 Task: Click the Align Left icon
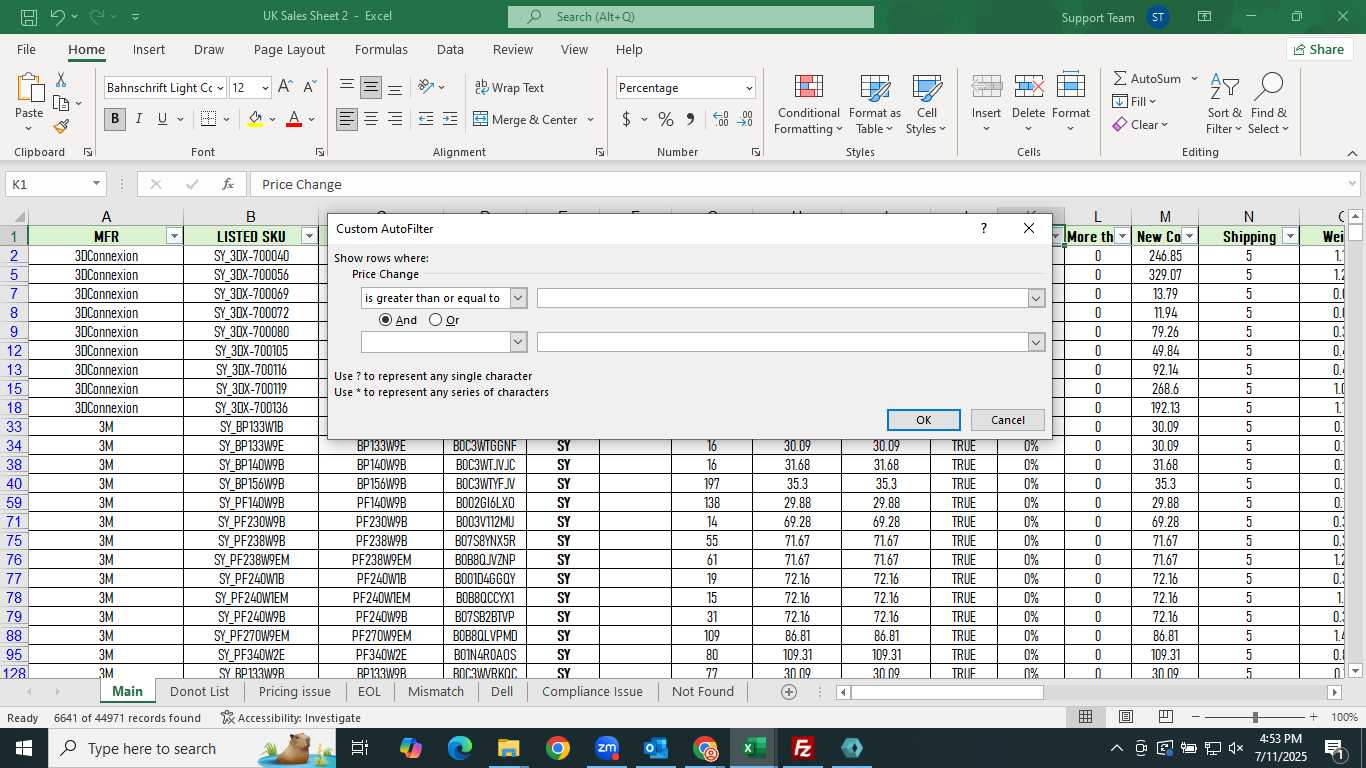(x=347, y=119)
